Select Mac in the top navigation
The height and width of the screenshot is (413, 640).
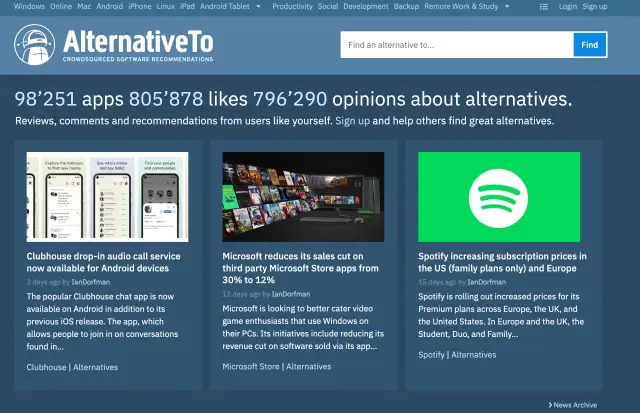point(84,7)
